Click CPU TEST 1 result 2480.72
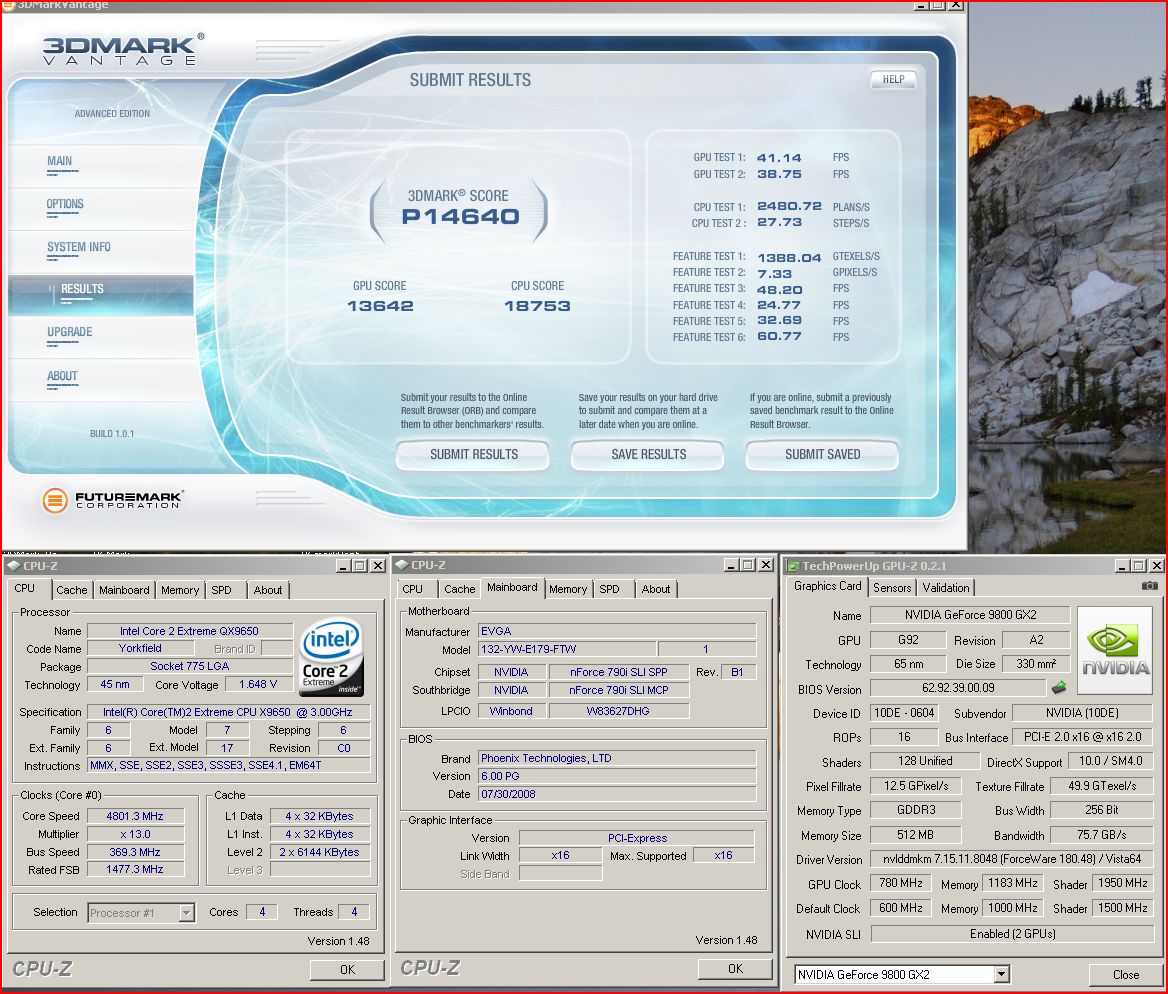 pos(789,206)
